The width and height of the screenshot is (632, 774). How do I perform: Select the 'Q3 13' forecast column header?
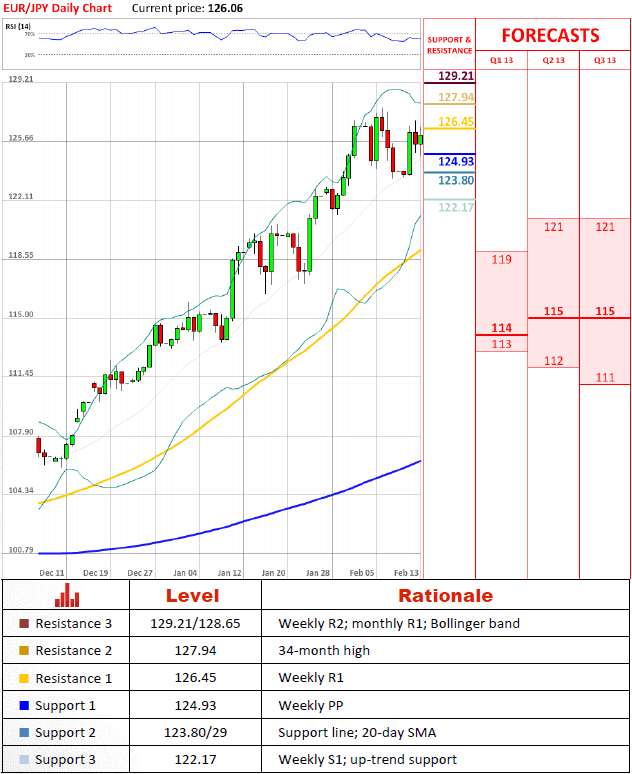(605, 60)
